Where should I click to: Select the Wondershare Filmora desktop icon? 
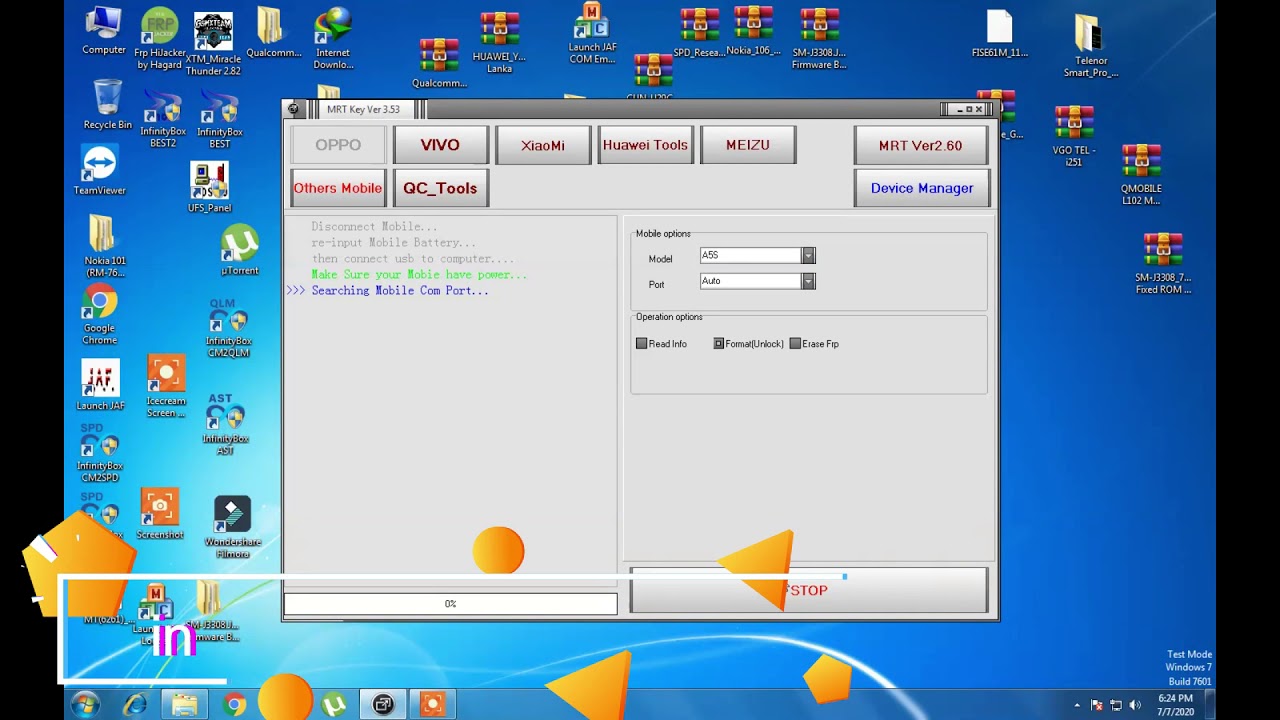(232, 528)
